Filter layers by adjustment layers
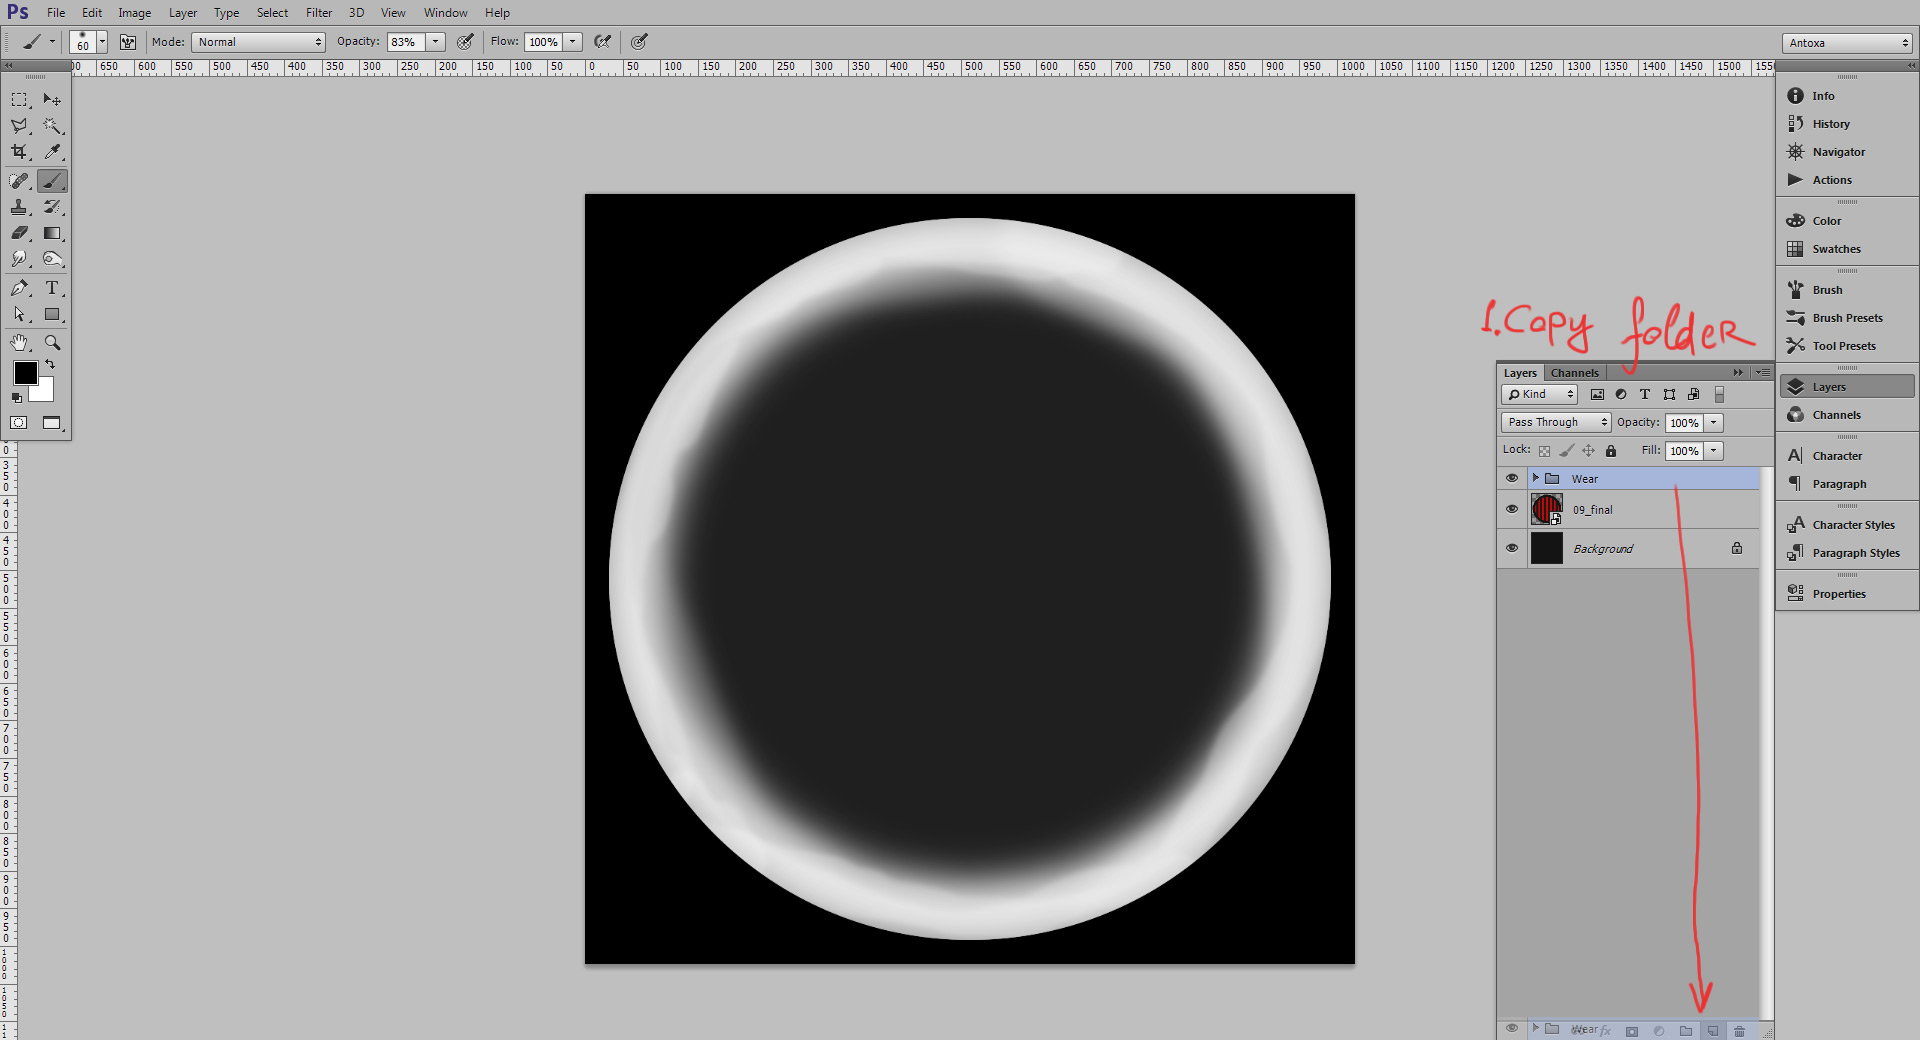The width and height of the screenshot is (1920, 1040). (1621, 394)
